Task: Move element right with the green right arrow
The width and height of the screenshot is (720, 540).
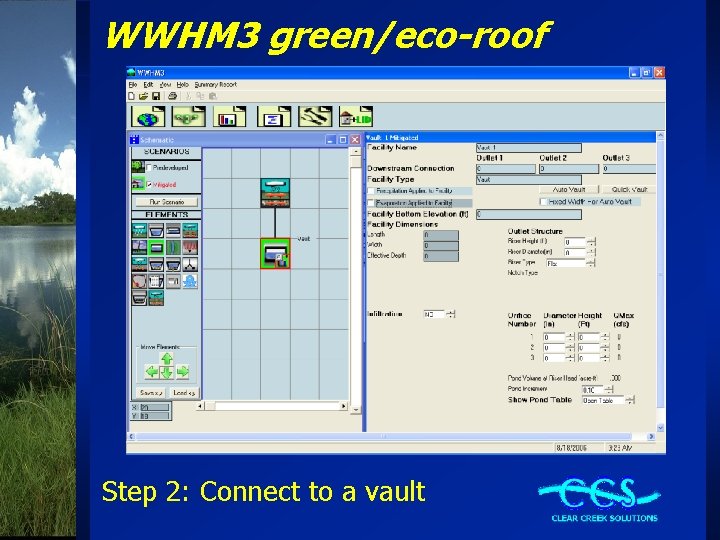Action: [x=183, y=371]
